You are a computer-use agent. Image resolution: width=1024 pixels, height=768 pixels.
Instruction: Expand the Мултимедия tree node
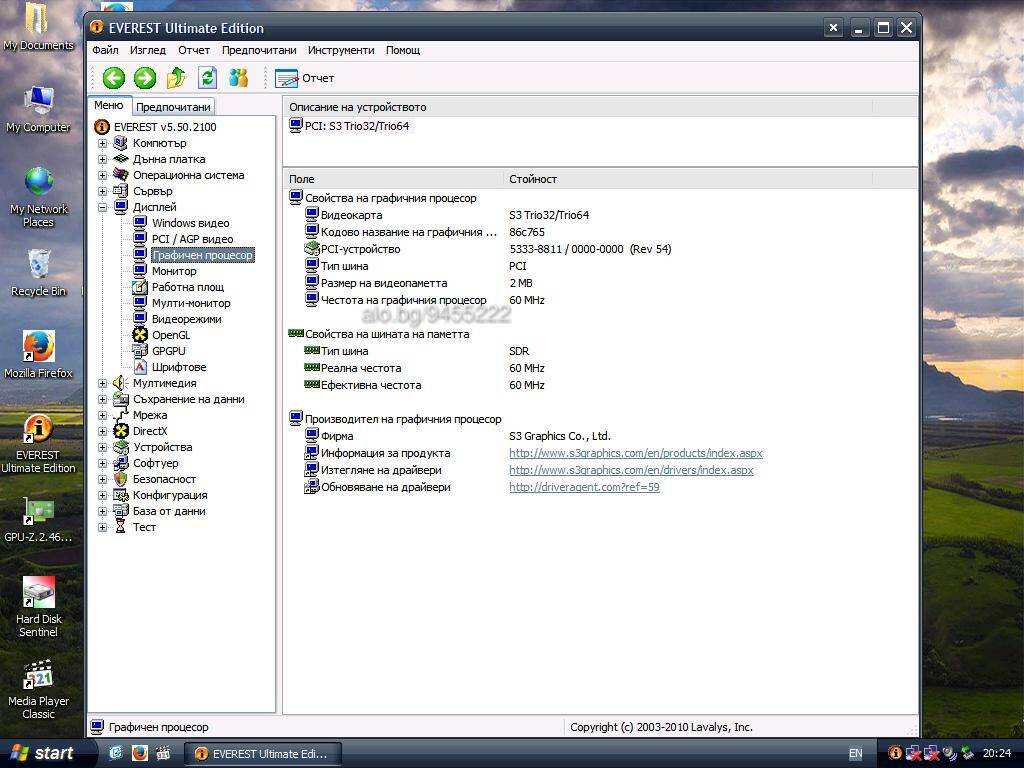[x=103, y=383]
